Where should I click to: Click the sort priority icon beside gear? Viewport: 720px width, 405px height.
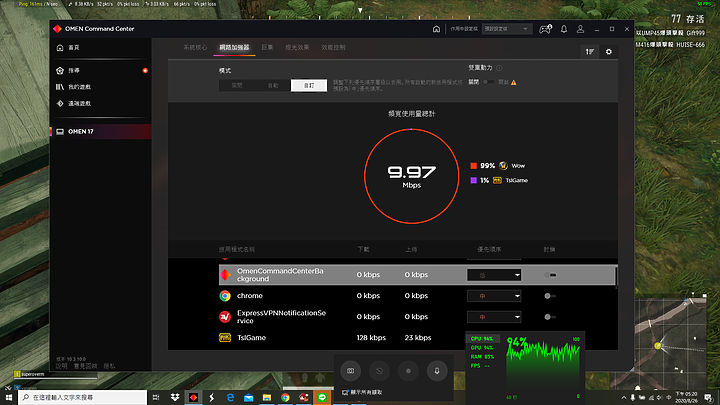coord(590,52)
